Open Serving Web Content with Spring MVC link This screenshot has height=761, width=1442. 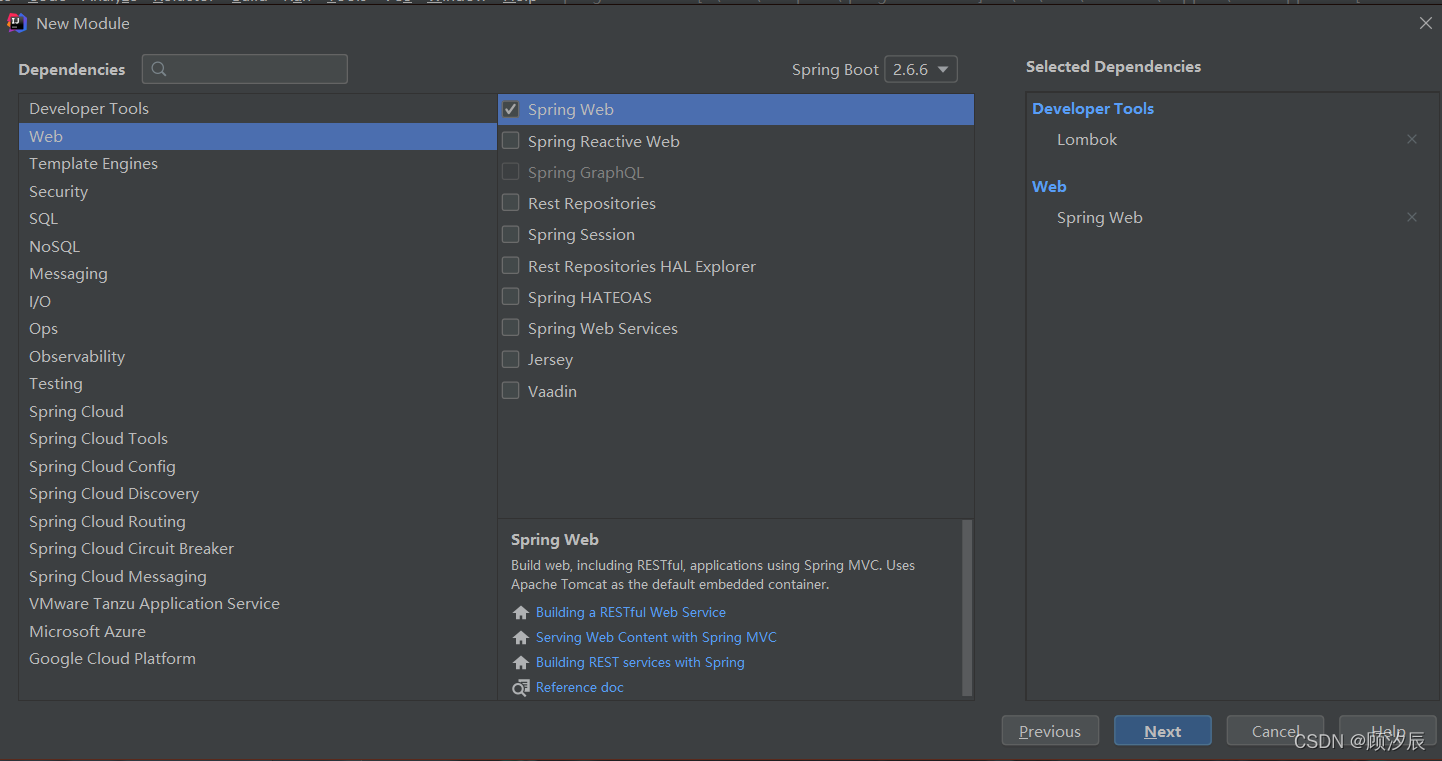point(656,637)
